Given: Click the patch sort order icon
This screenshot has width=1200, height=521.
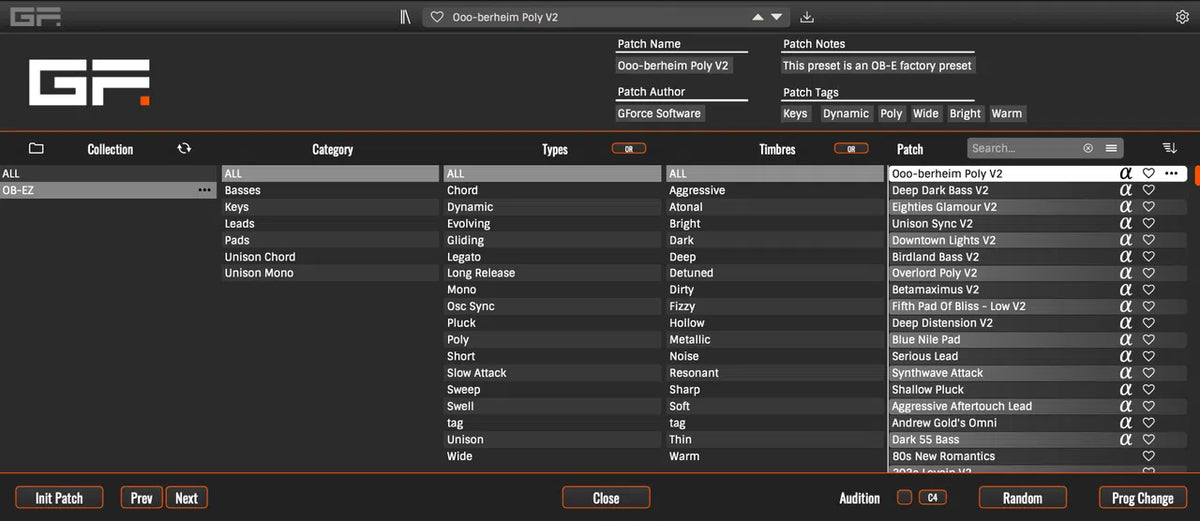Looking at the screenshot, I should coord(1170,148).
